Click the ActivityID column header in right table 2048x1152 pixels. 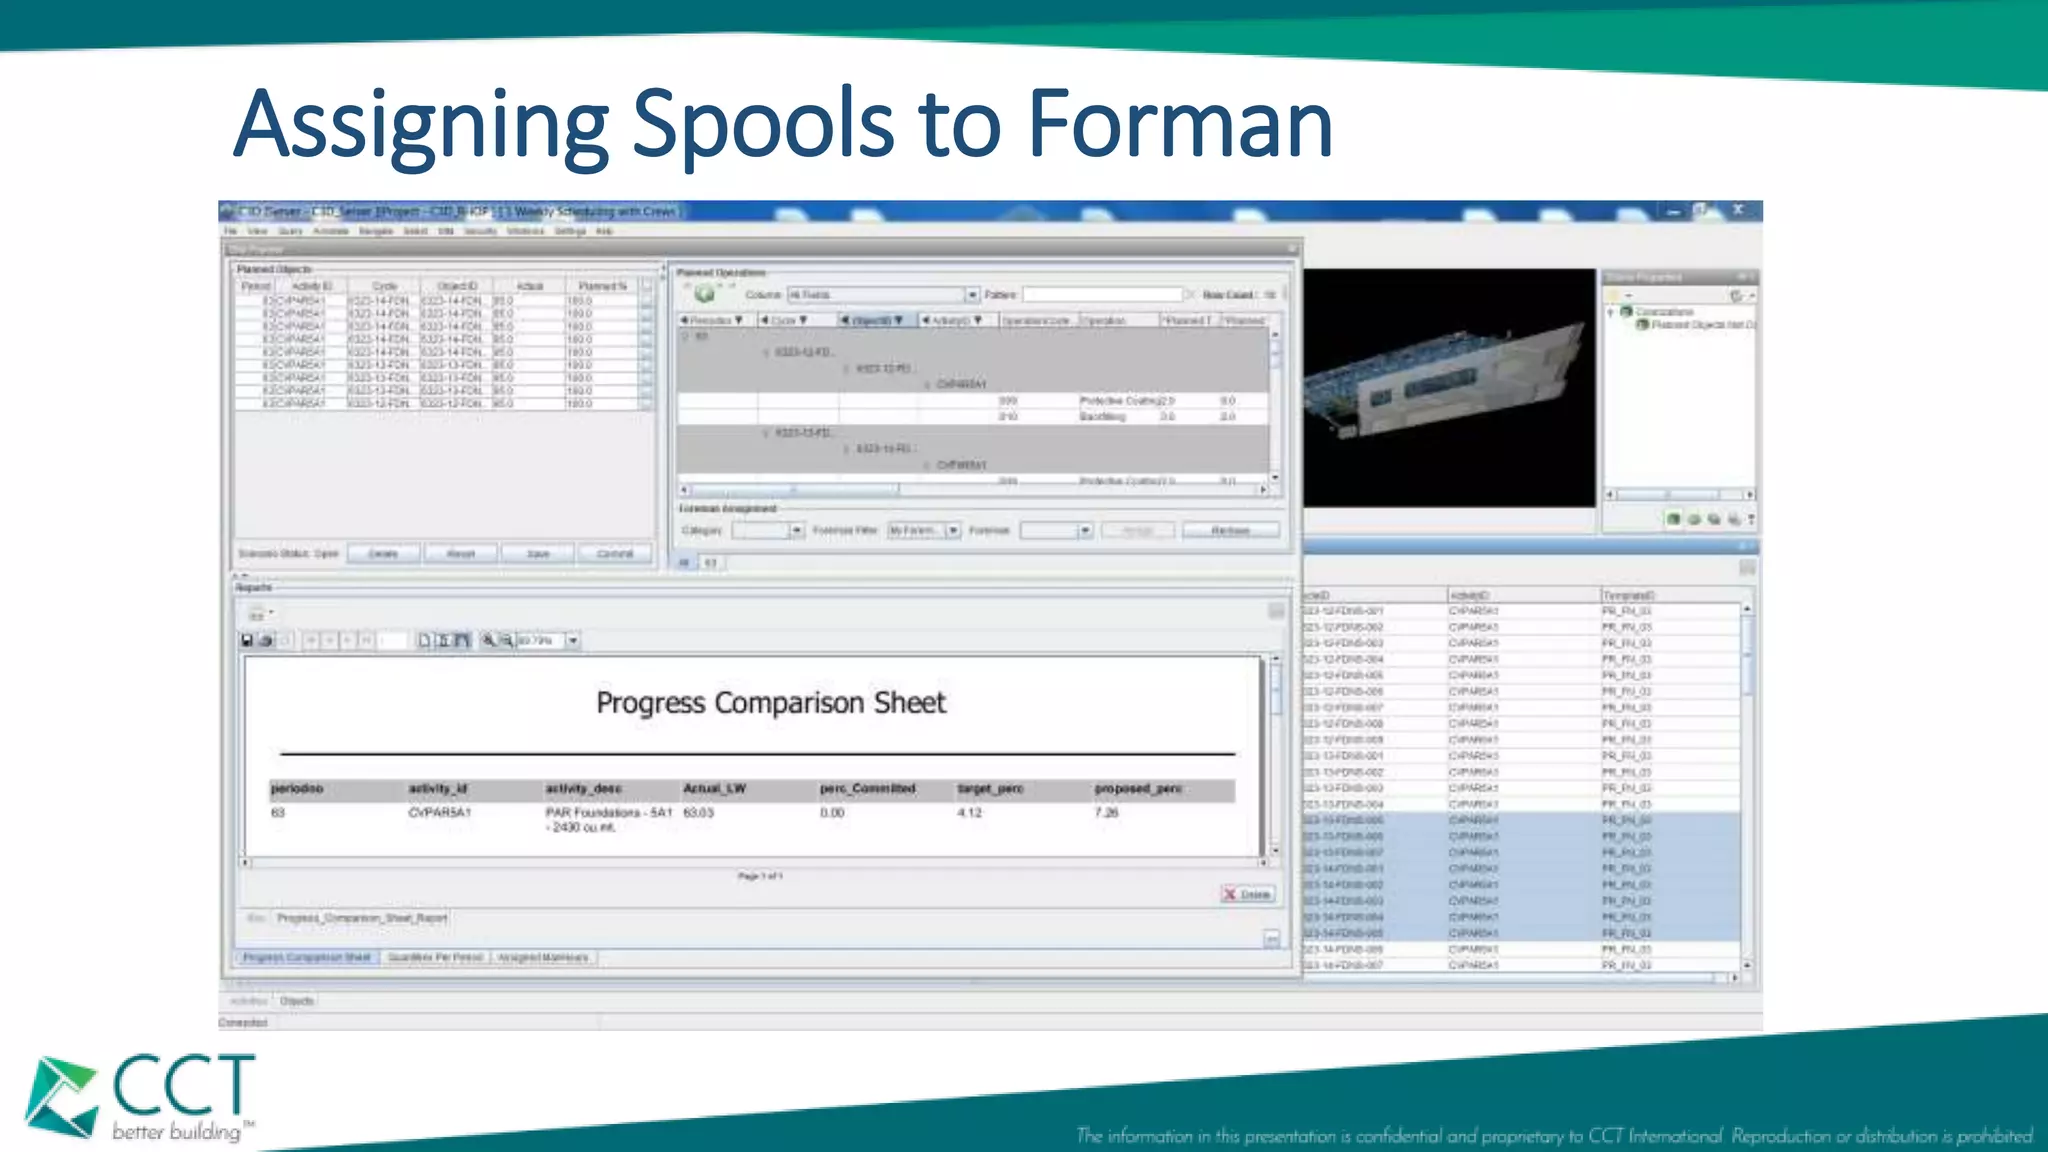[1523, 595]
